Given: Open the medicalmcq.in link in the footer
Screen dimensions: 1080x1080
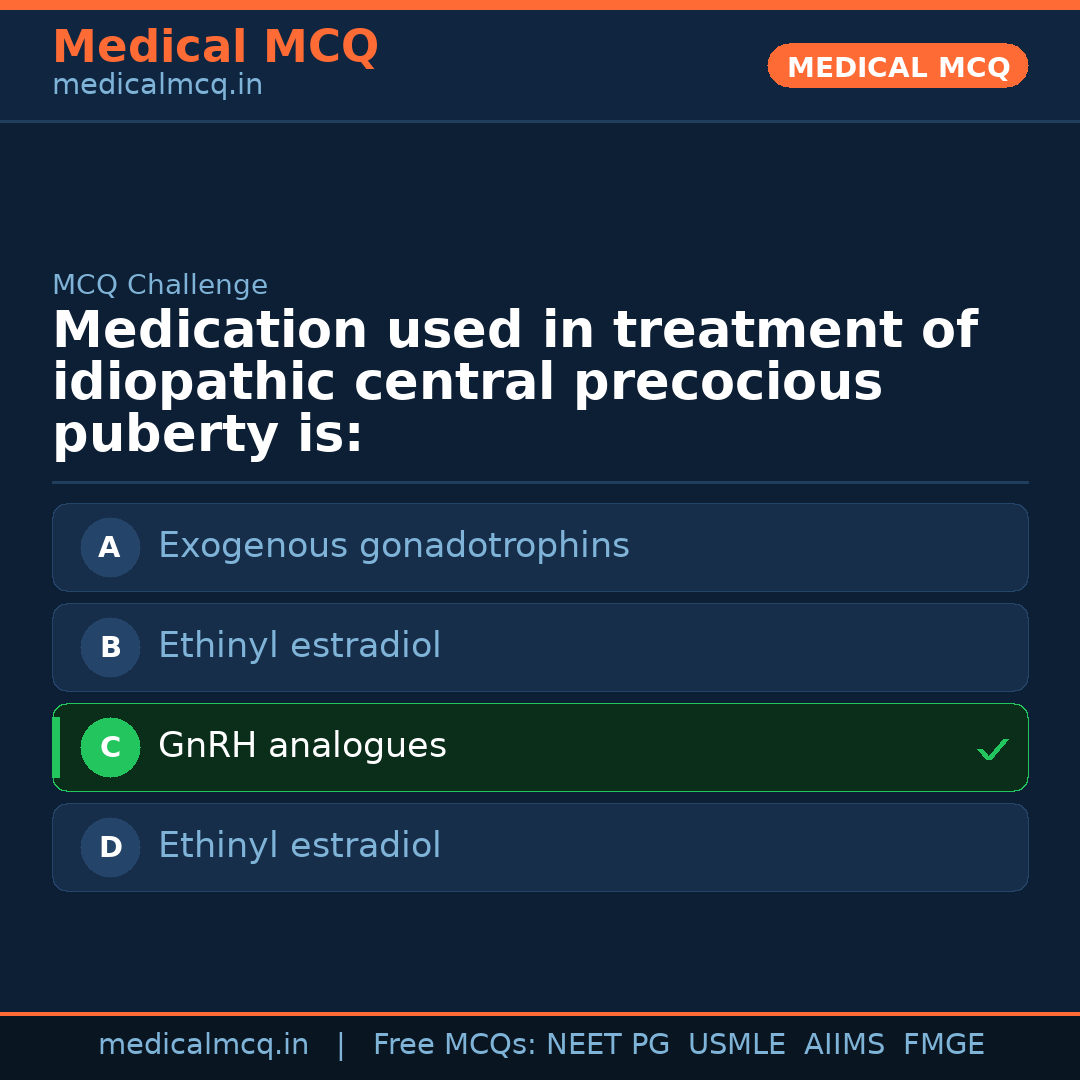Looking at the screenshot, I should tap(203, 1045).
